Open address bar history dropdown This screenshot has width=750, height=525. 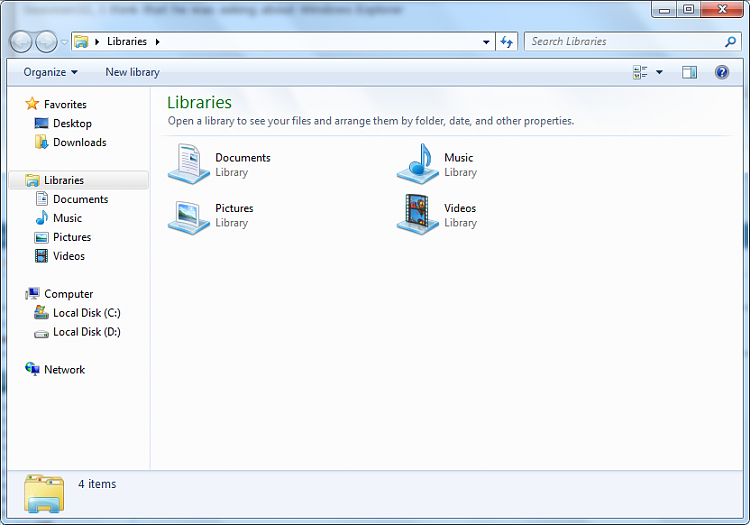pos(486,42)
